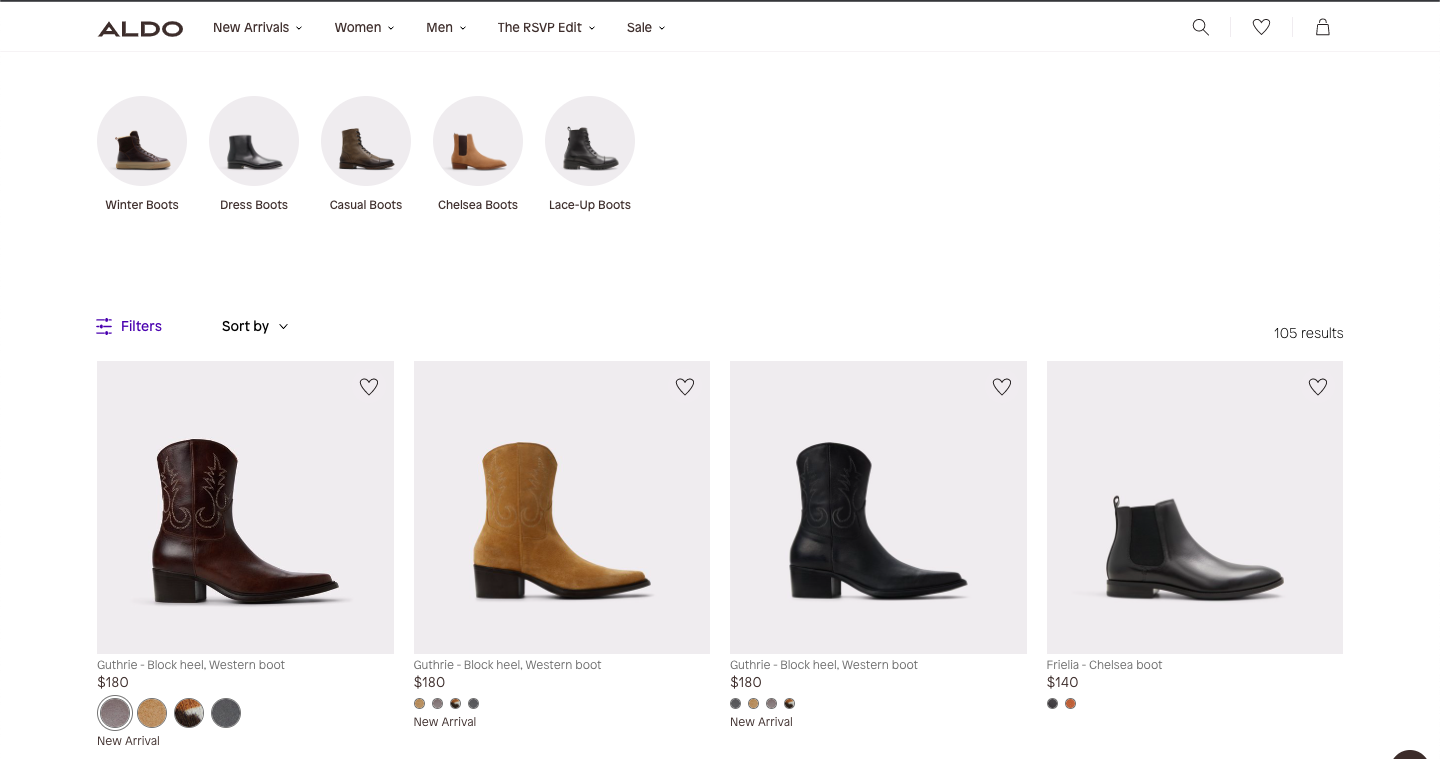The height and width of the screenshot is (759, 1440).
Task: Select the Lace-Up Boots category circle
Action: [590, 141]
